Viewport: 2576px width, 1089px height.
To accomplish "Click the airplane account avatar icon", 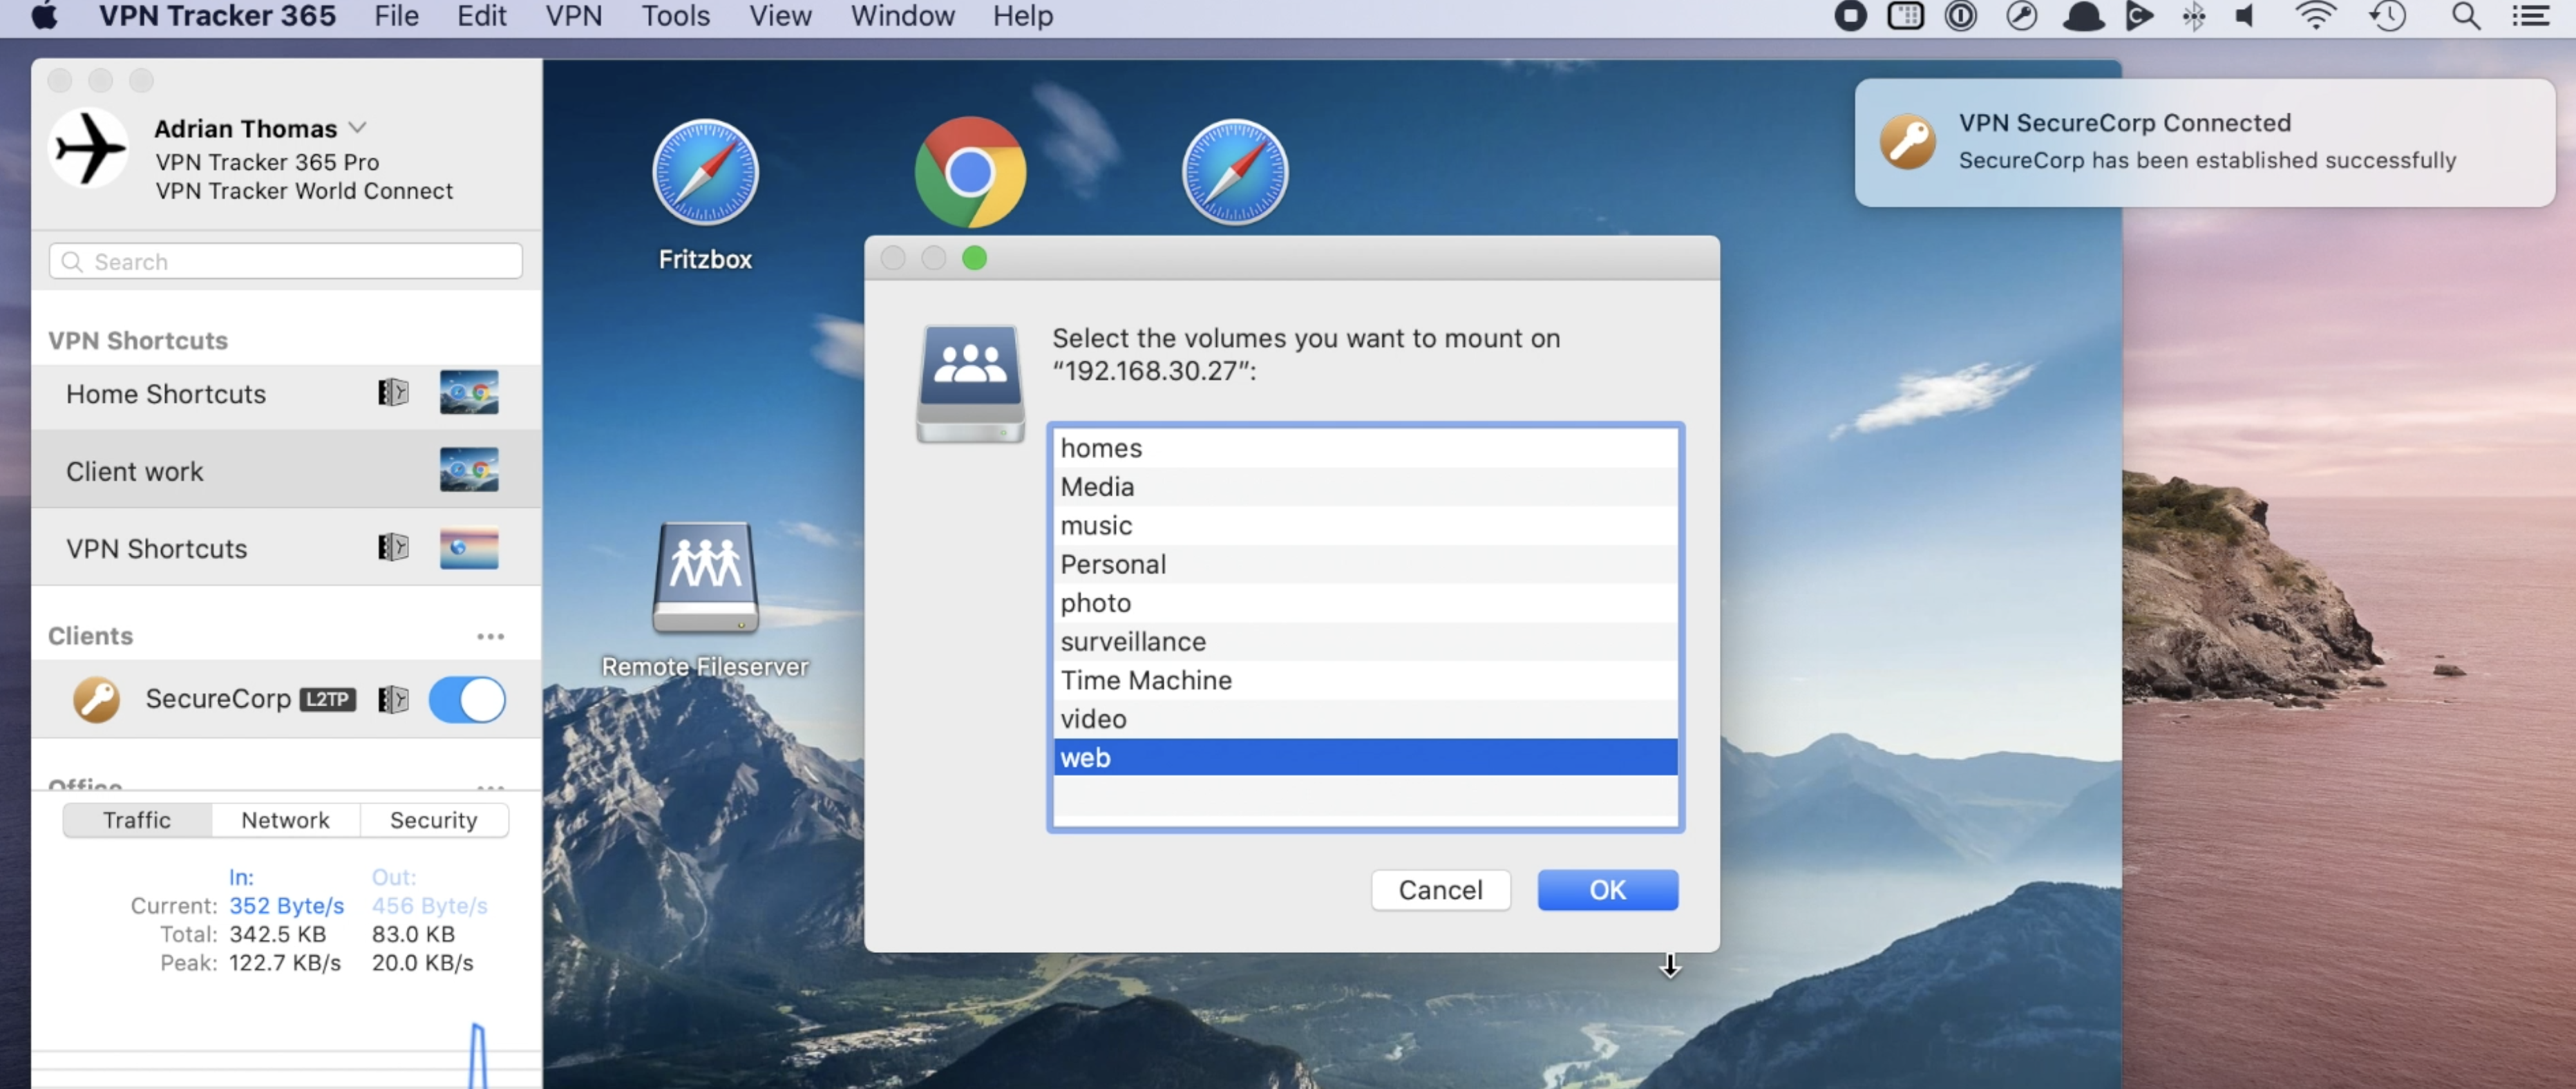I will click(89, 149).
